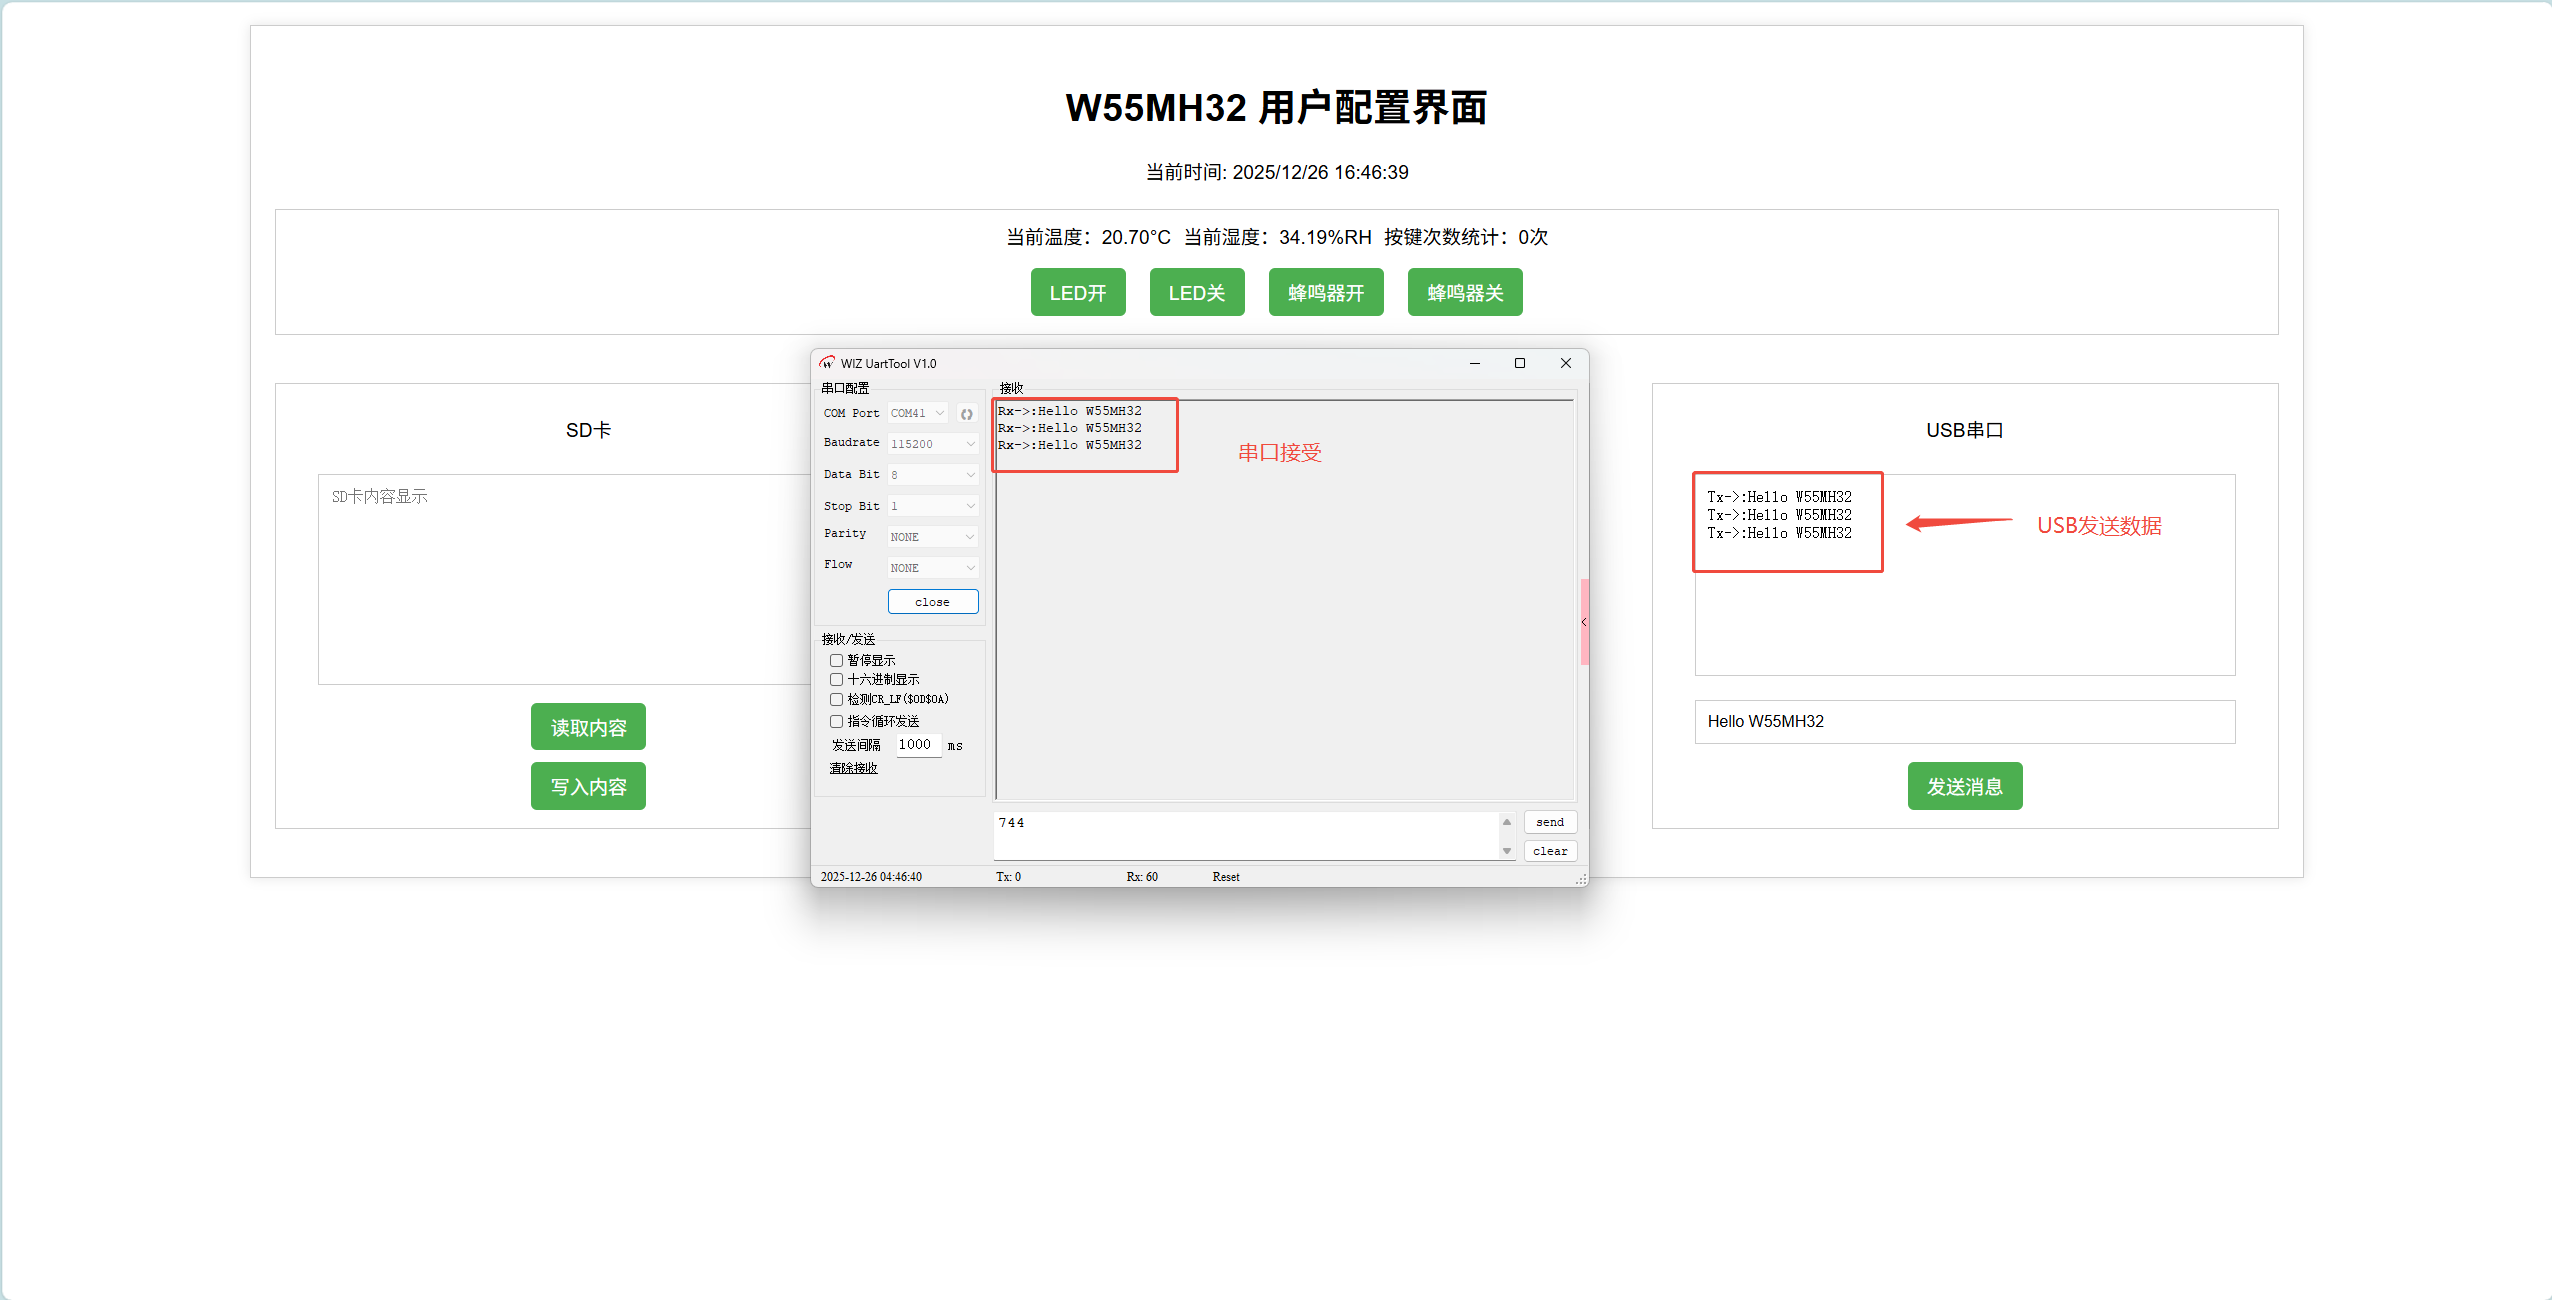The image size is (2552, 1300).
Task: Close the UartTool window with X
Action: click(1566, 363)
